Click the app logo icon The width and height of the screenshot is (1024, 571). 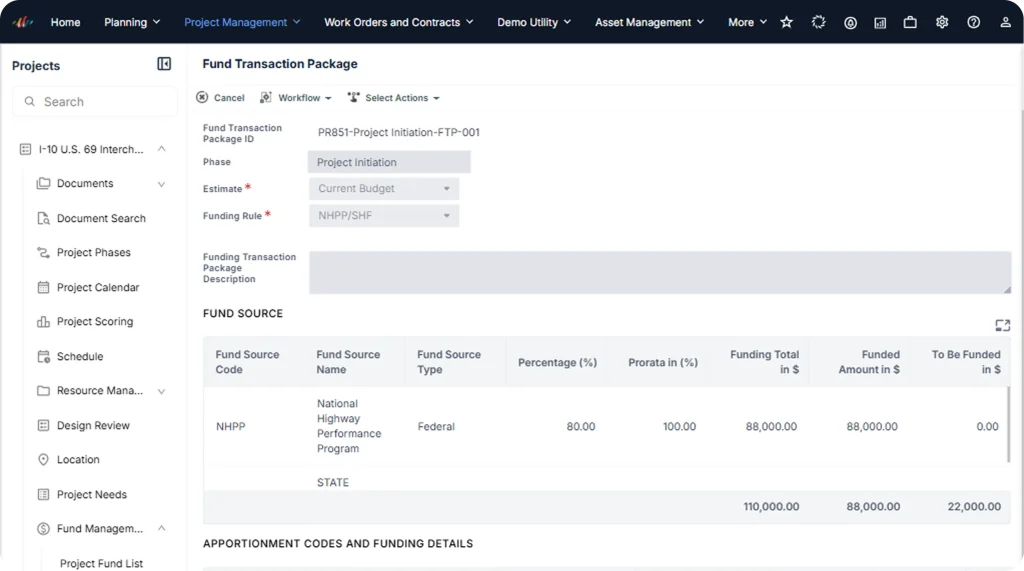click(22, 22)
